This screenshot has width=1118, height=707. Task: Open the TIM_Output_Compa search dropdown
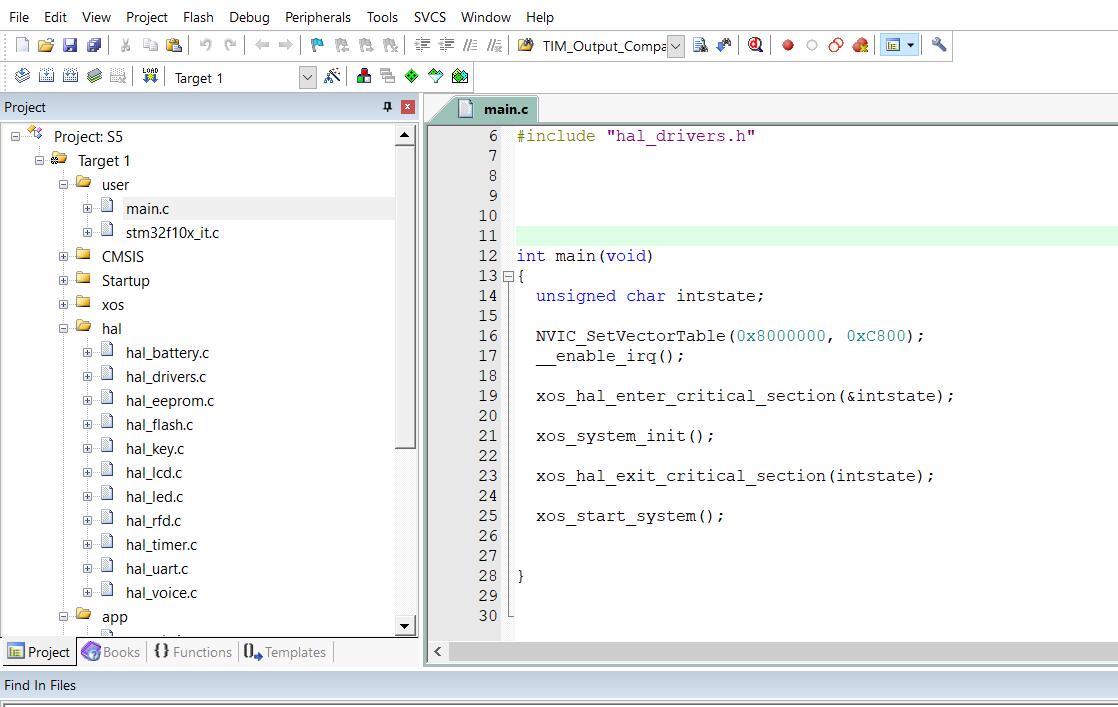tap(676, 47)
